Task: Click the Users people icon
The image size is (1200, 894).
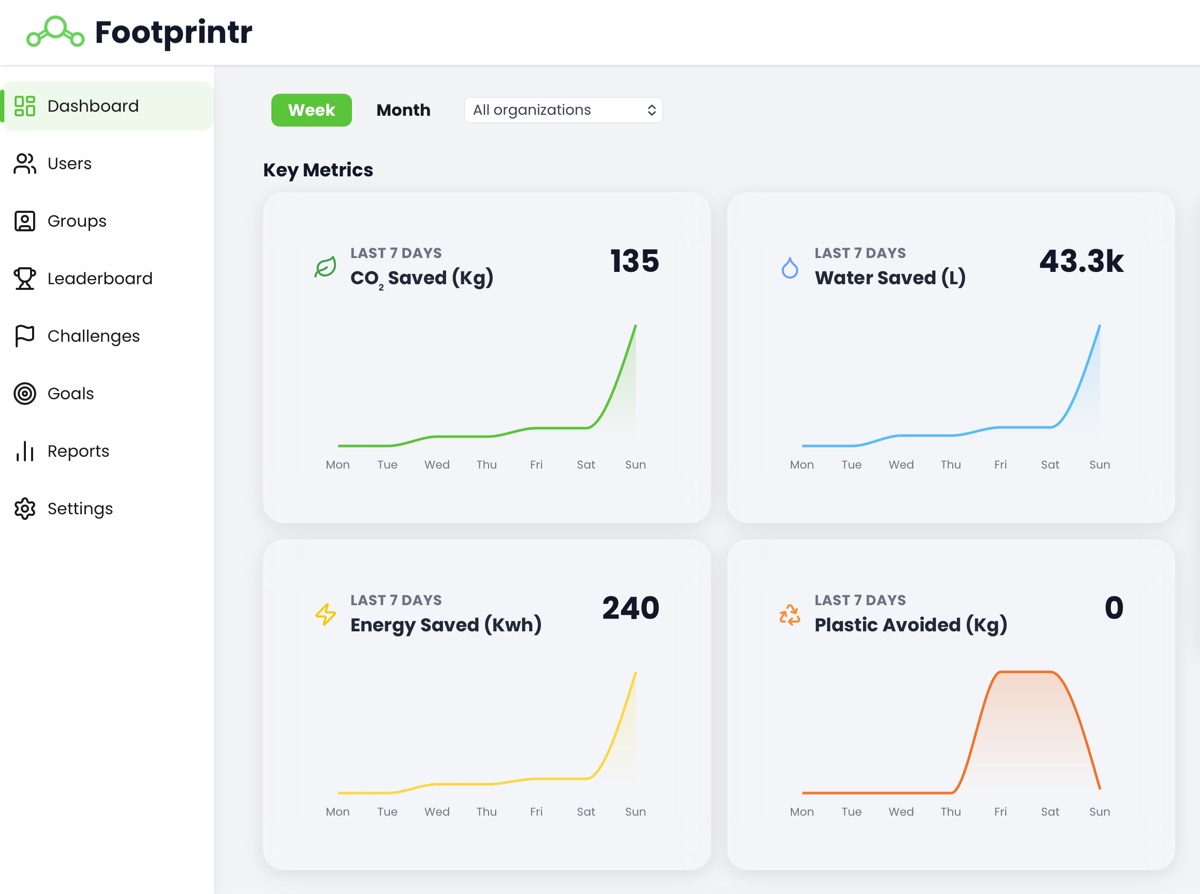Action: coord(25,163)
